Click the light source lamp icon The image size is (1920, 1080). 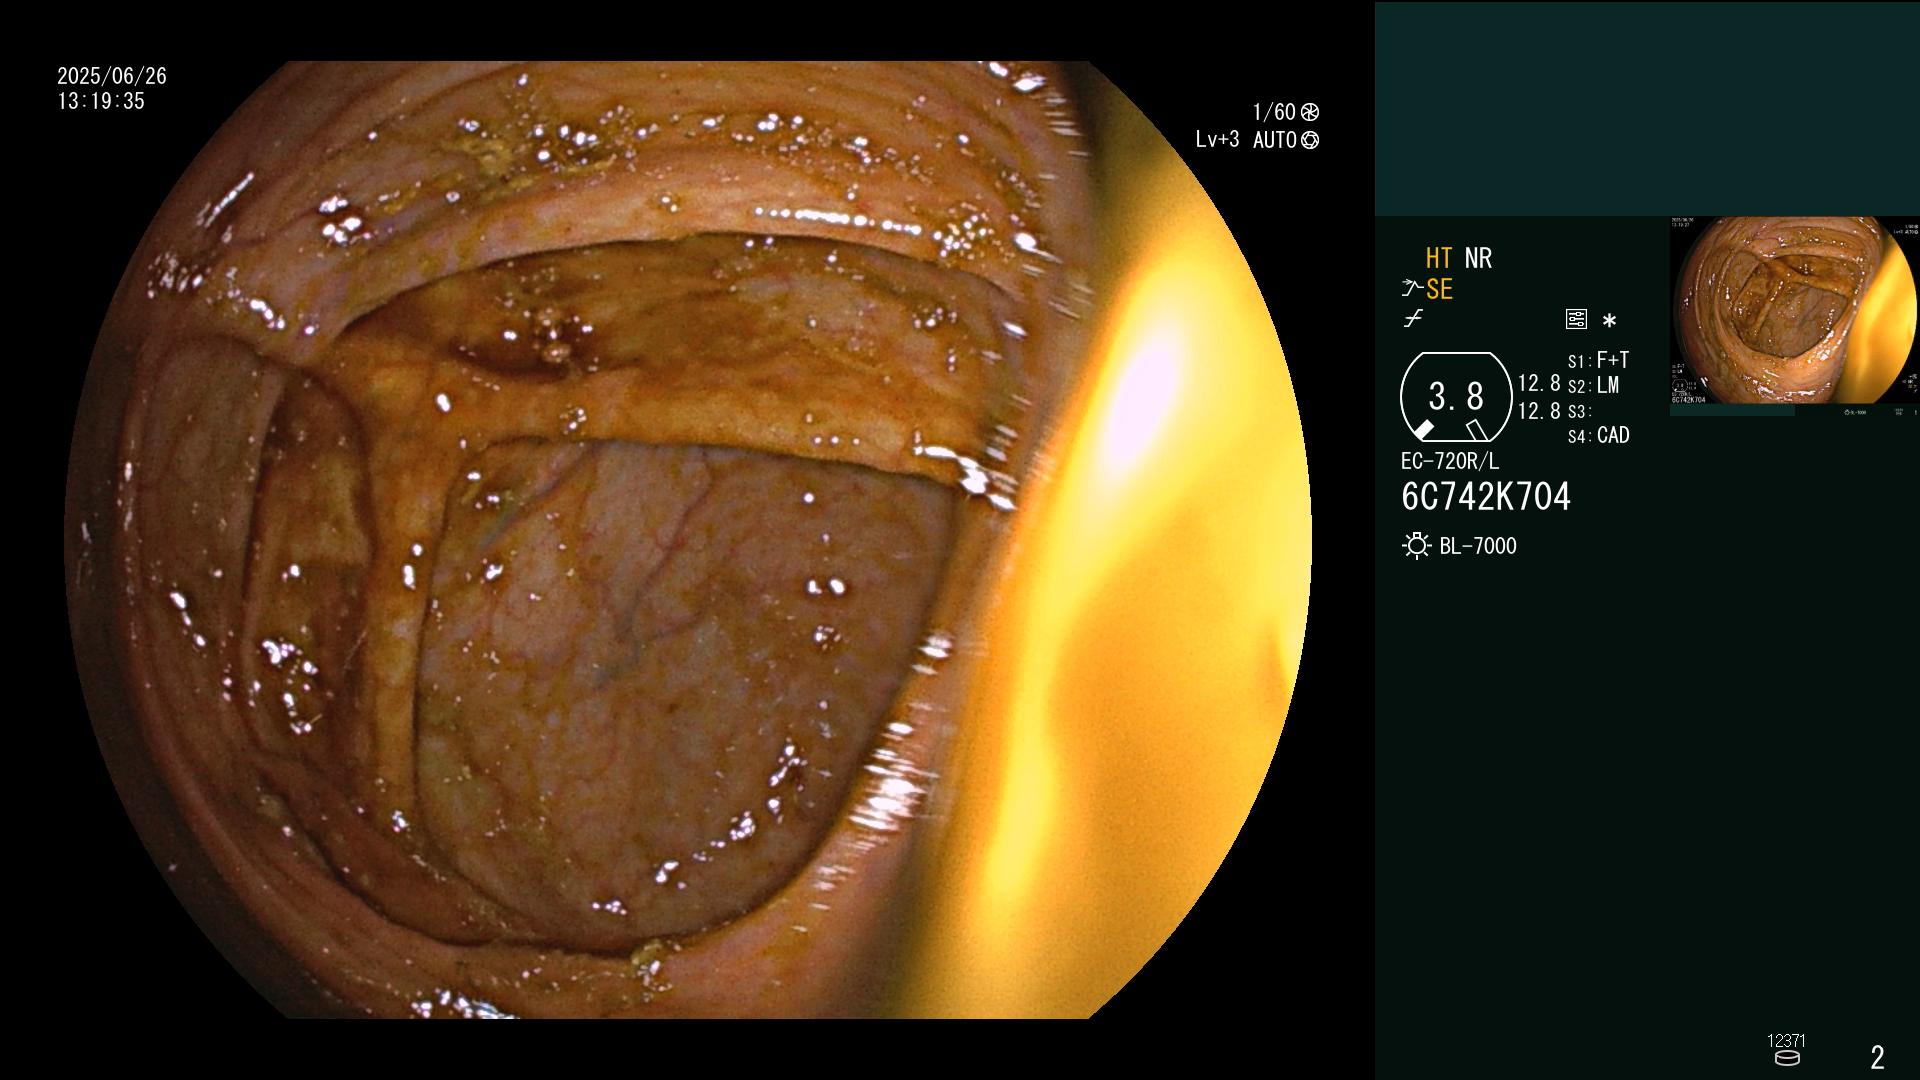click(x=1416, y=546)
